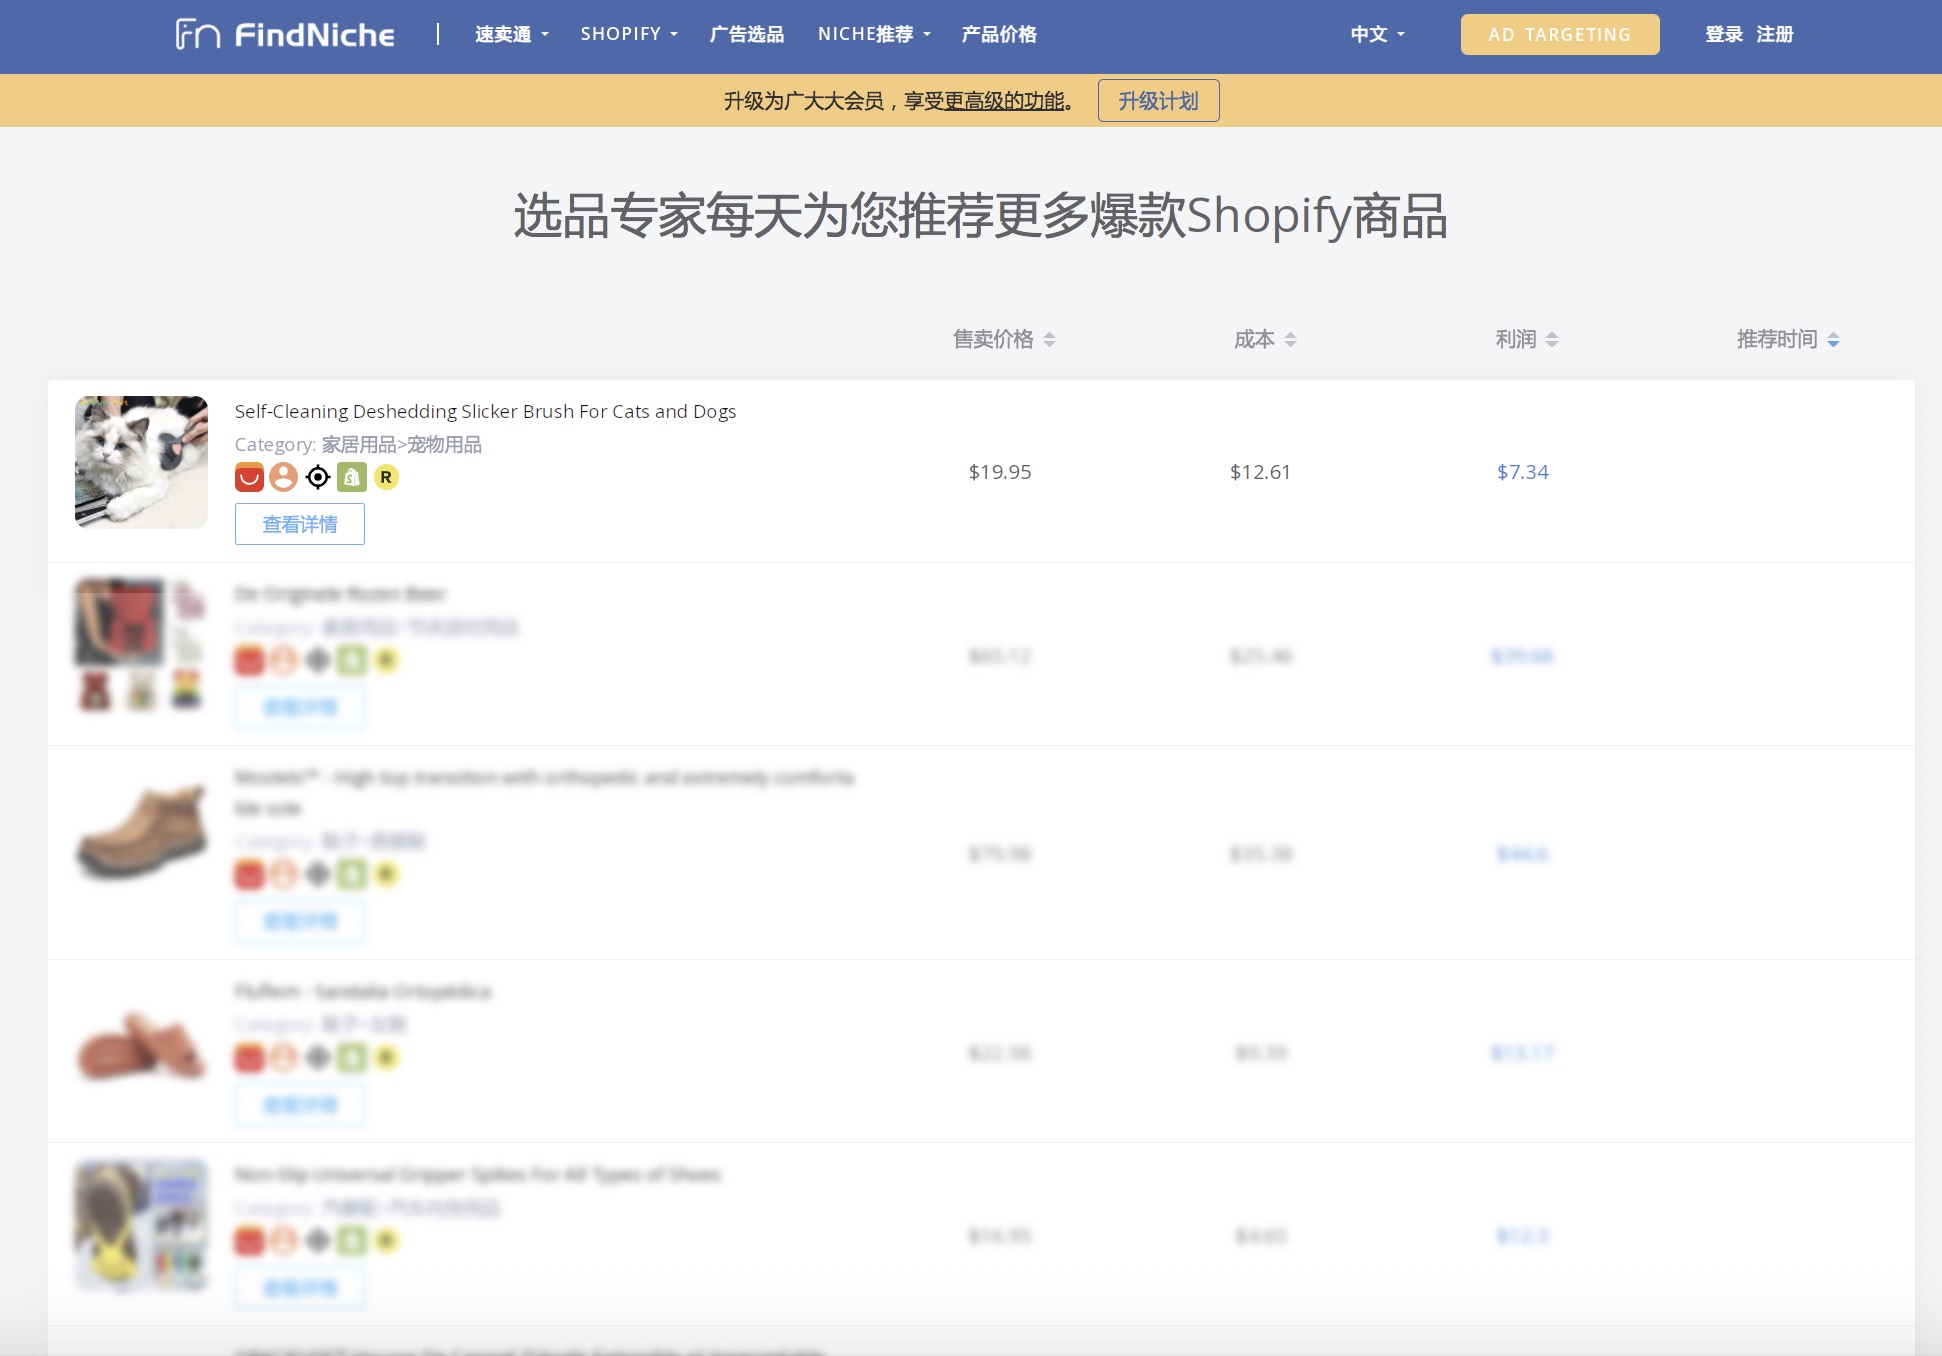Click the black target crosshair icon
This screenshot has height=1356, width=1942.
tap(318, 477)
